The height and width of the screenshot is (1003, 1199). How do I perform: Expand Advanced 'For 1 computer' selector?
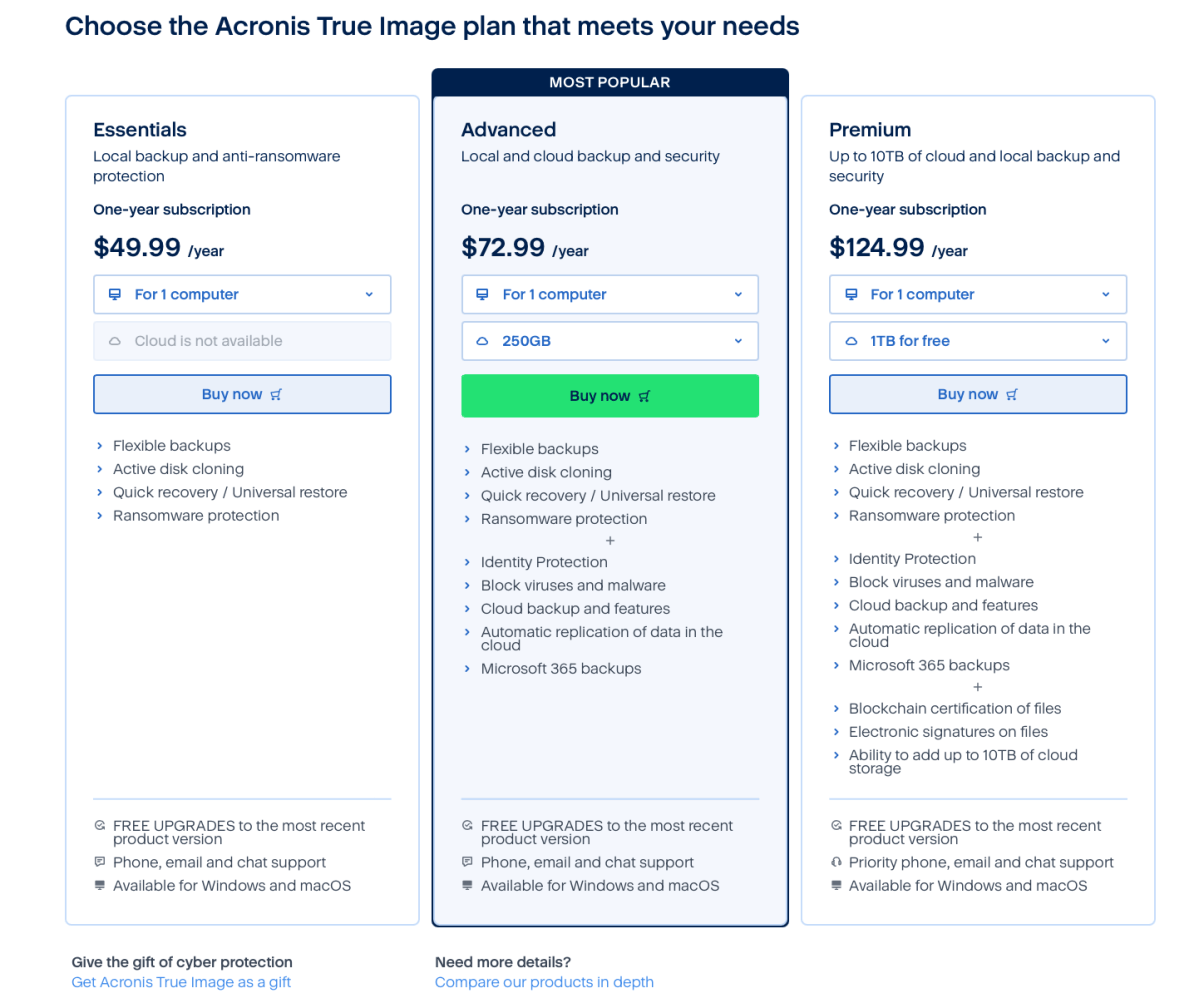[x=610, y=294]
